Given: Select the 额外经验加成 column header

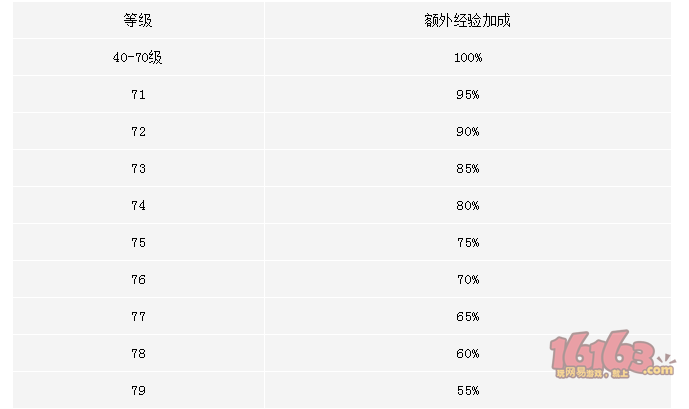Looking at the screenshot, I should pyautogui.click(x=468, y=20).
